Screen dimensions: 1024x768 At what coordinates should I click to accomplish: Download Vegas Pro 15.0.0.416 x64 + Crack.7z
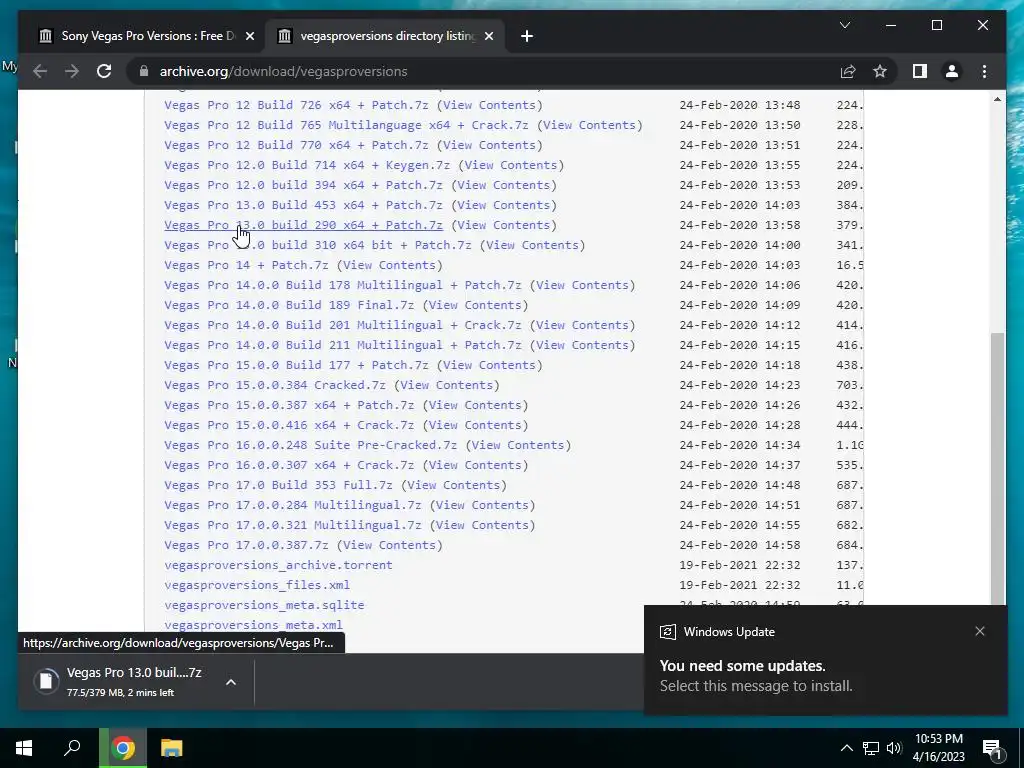(289, 425)
